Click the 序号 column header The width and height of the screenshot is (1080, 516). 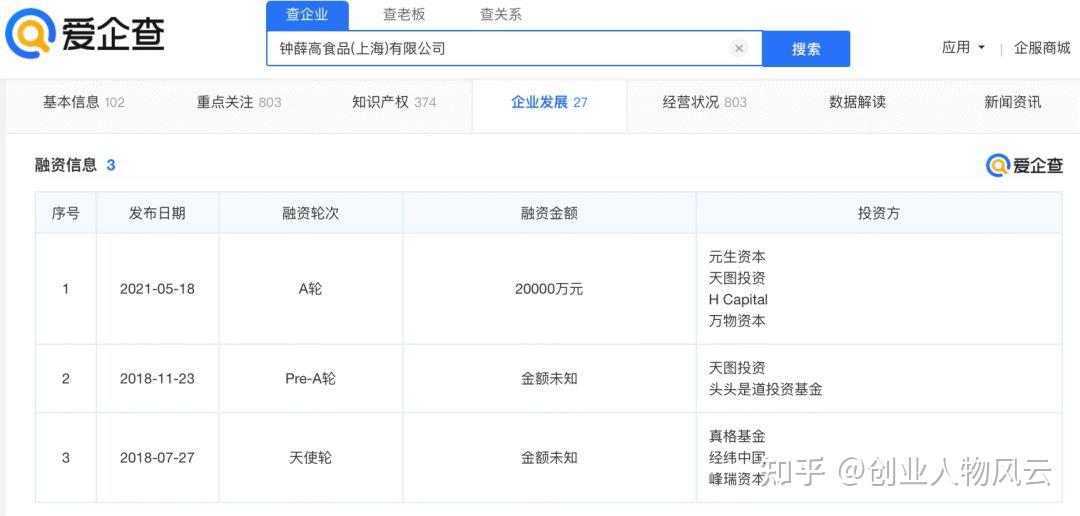tap(65, 213)
